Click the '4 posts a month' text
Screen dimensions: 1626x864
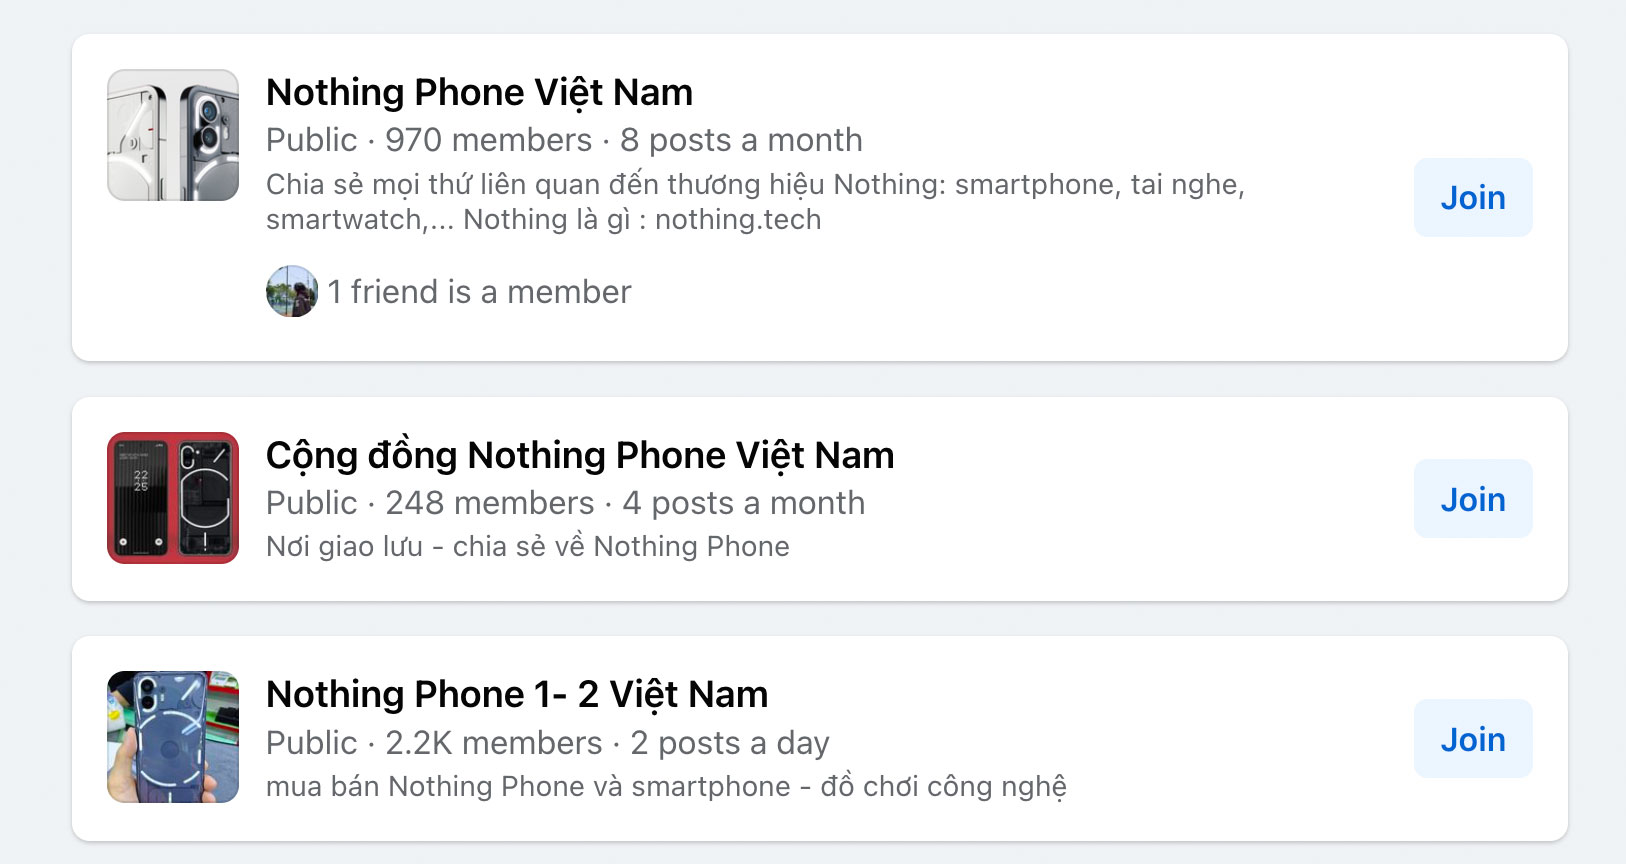(744, 503)
